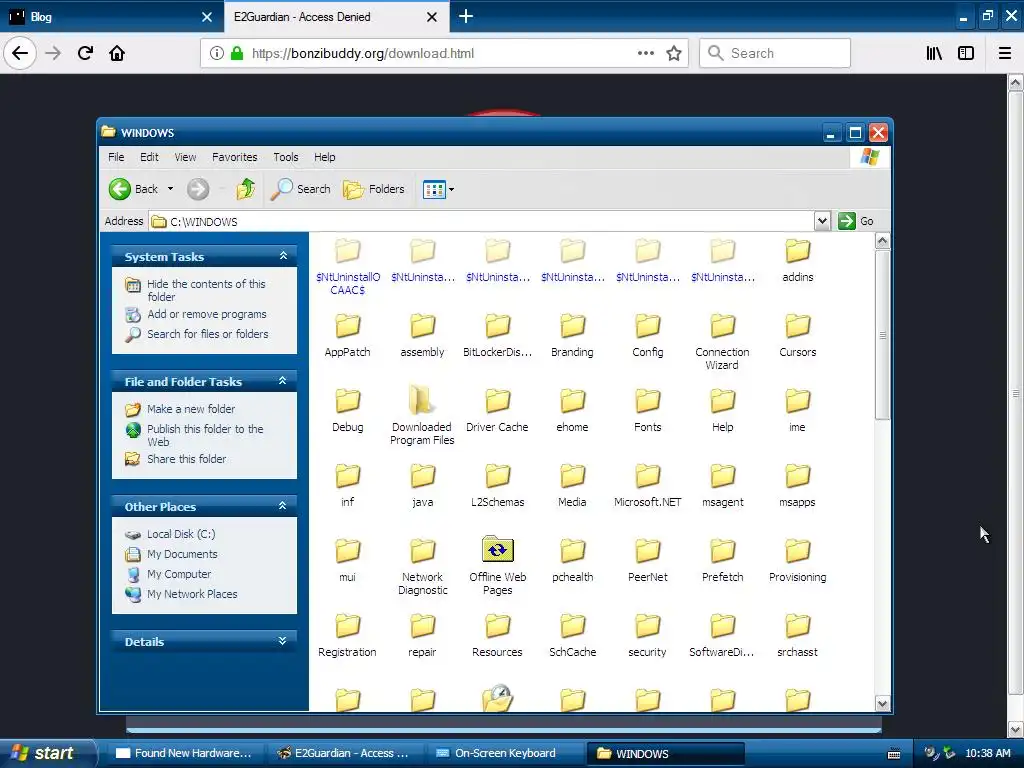
Task: Select the addins folder icon
Action: (x=797, y=251)
